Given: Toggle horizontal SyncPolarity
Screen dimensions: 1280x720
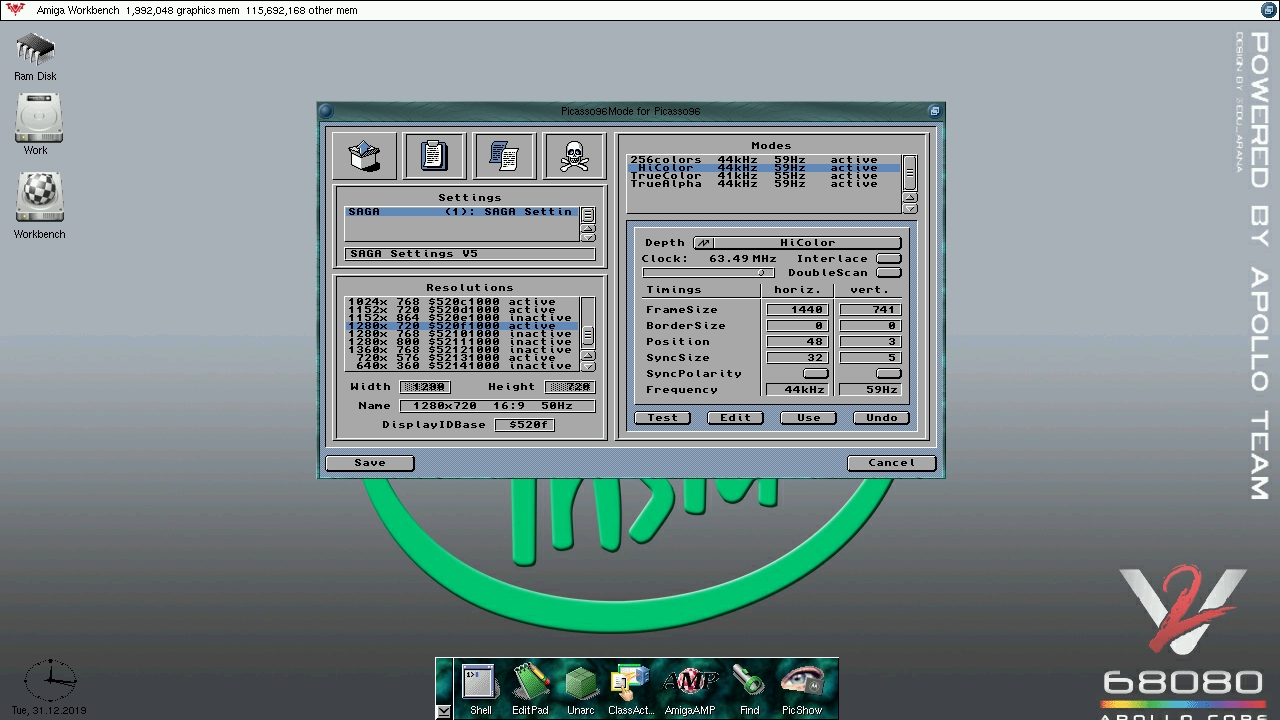Looking at the screenshot, I should coord(815,374).
